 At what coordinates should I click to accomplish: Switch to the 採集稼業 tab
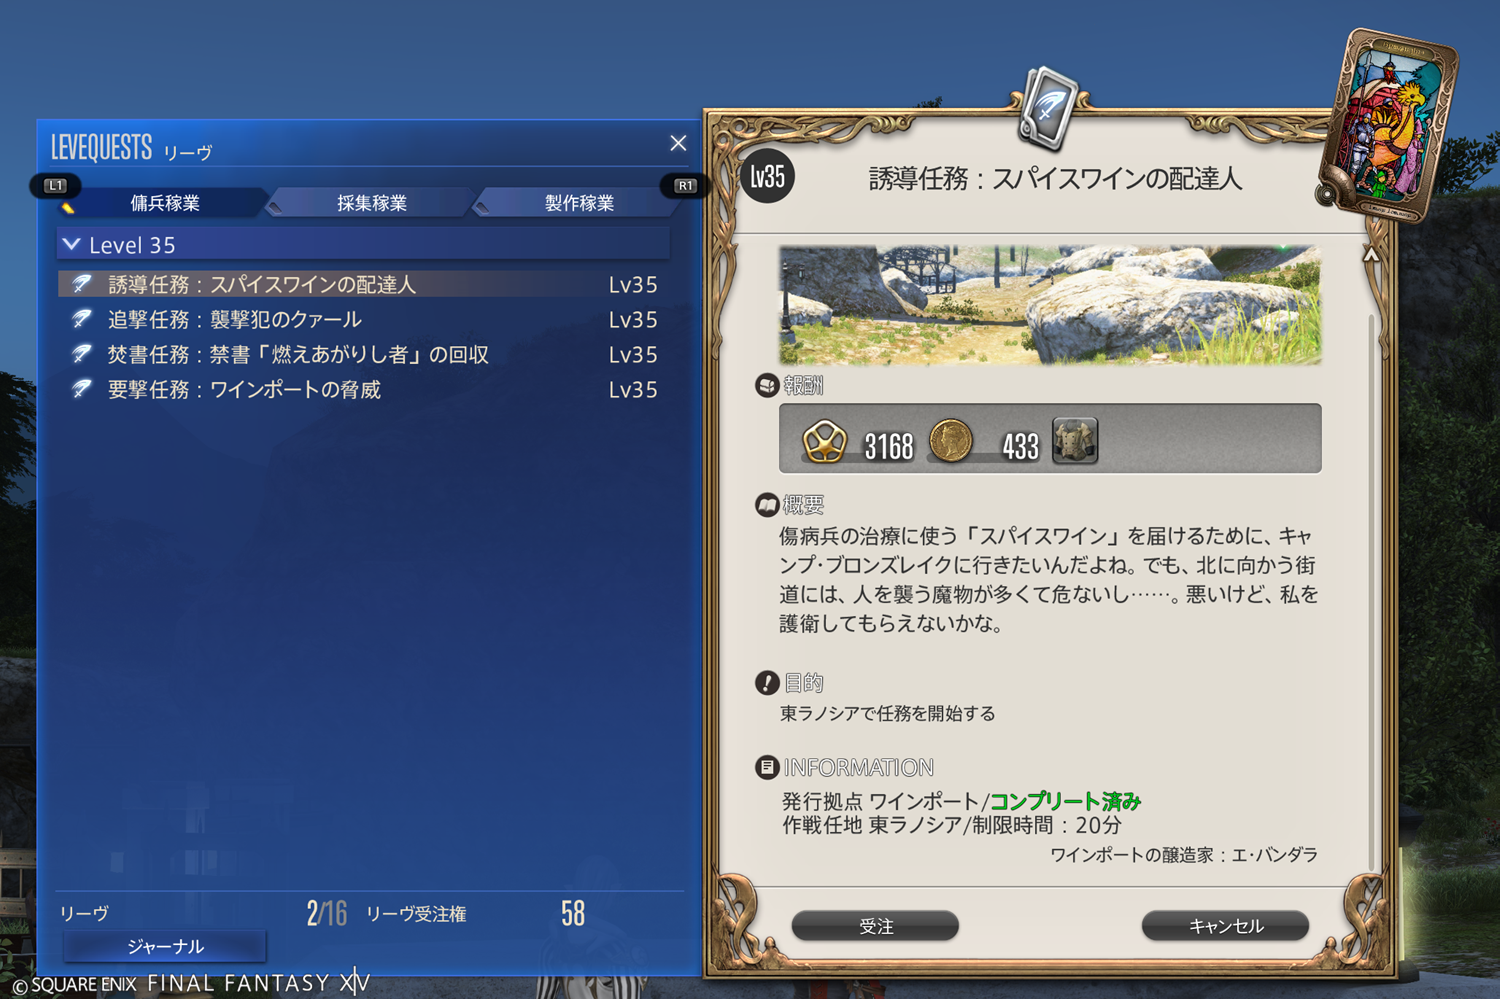pyautogui.click(x=371, y=203)
